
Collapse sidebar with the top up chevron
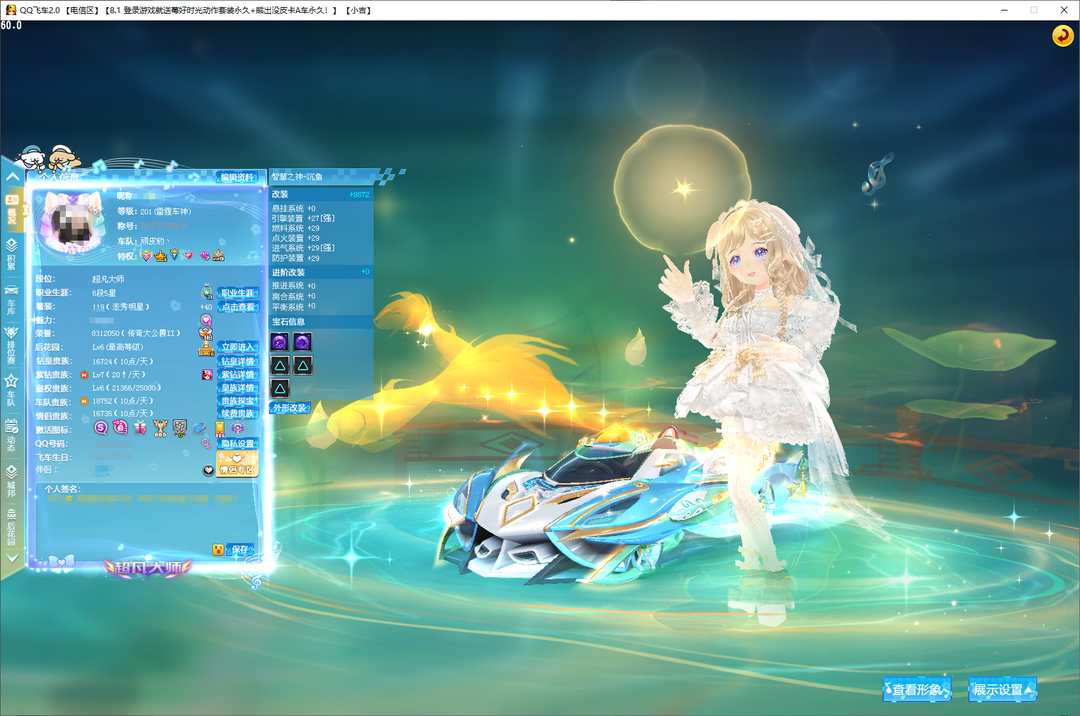pos(12,177)
